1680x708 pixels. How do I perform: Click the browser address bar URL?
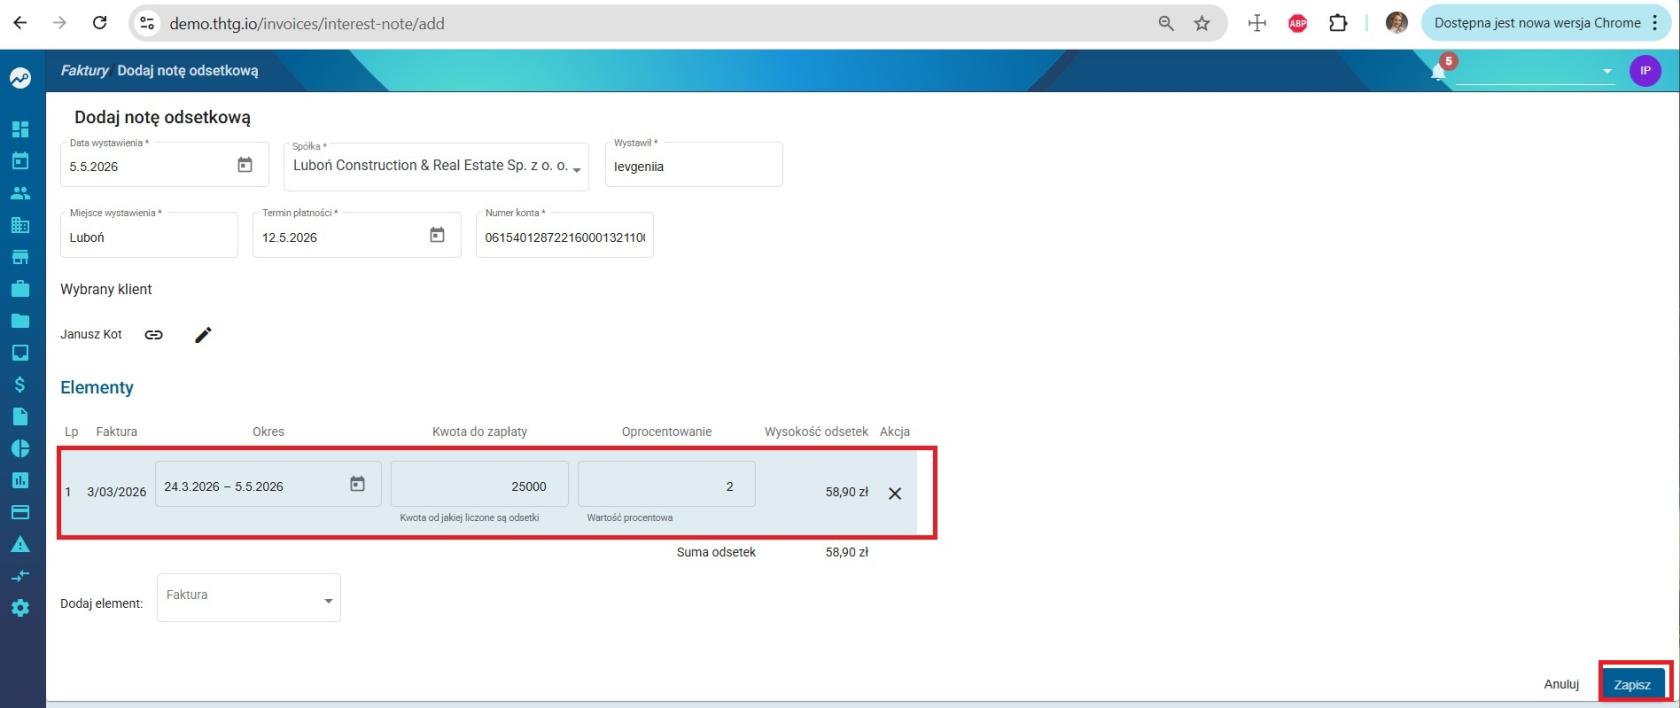[x=307, y=23]
